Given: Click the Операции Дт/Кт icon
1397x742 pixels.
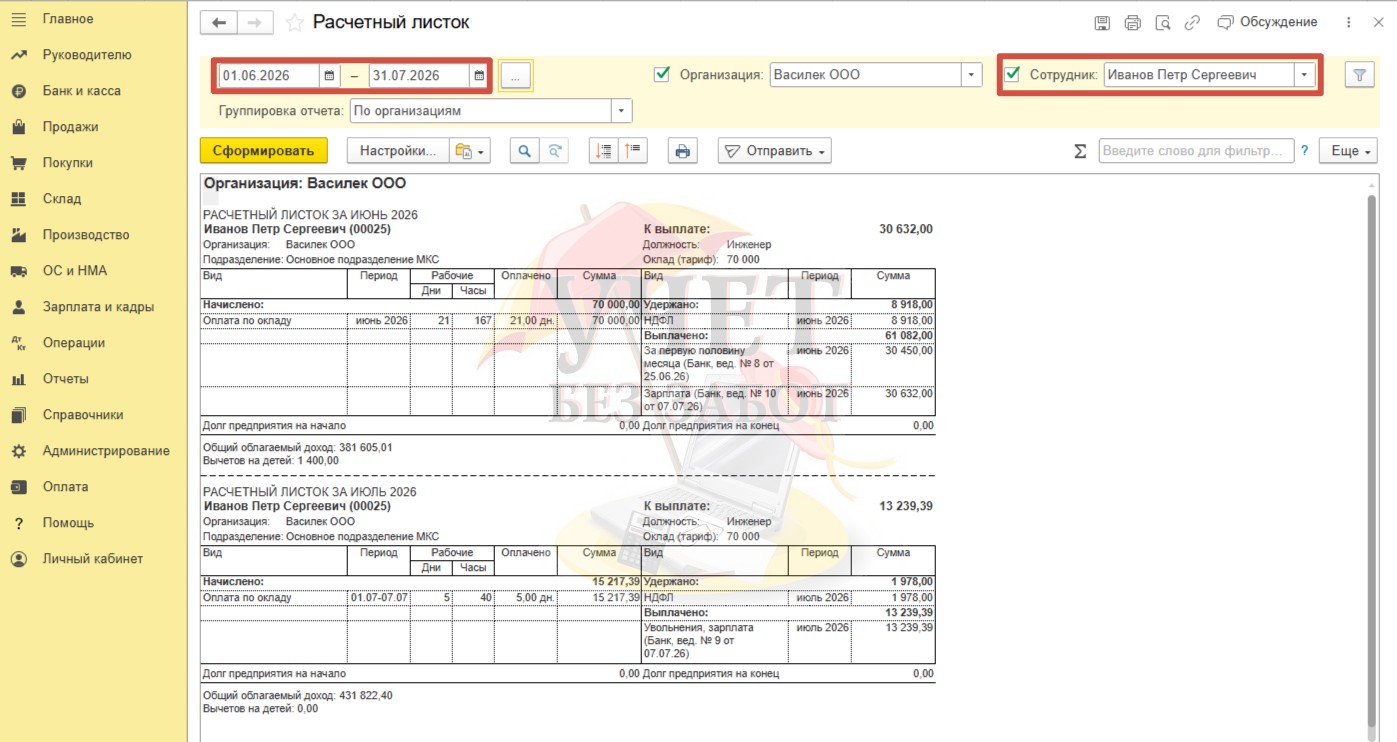Looking at the screenshot, I should pos(18,343).
